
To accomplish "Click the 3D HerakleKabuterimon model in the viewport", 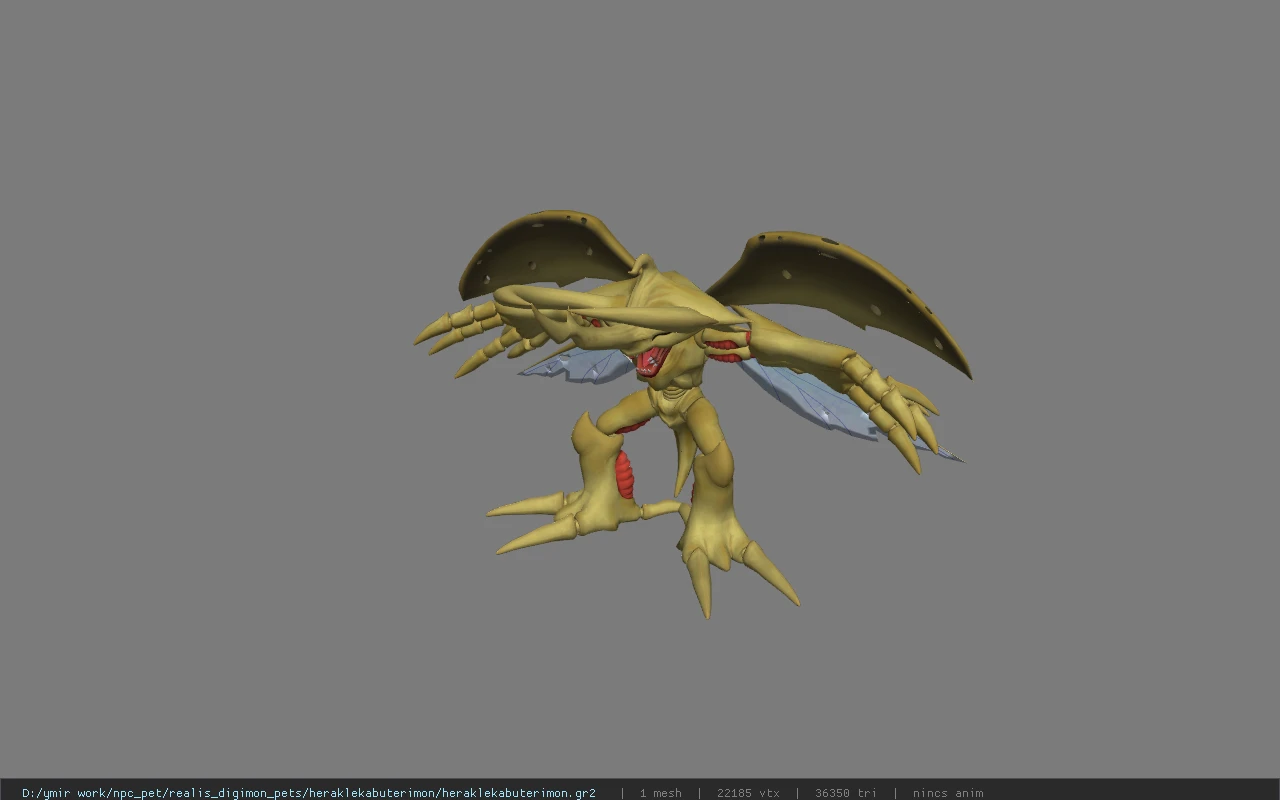I will pyautogui.click(x=690, y=412).
